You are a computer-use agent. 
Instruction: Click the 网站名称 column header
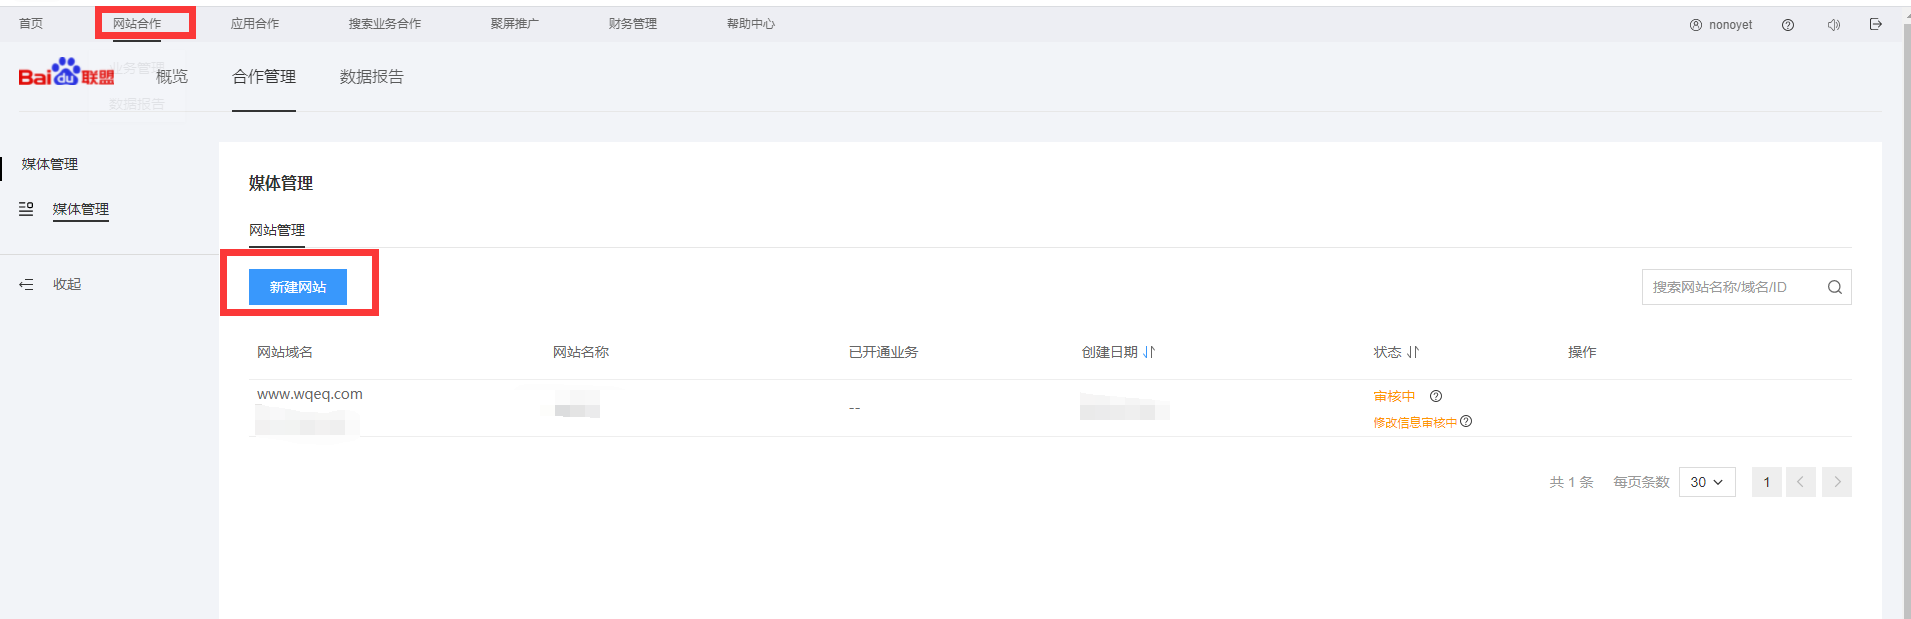click(581, 352)
